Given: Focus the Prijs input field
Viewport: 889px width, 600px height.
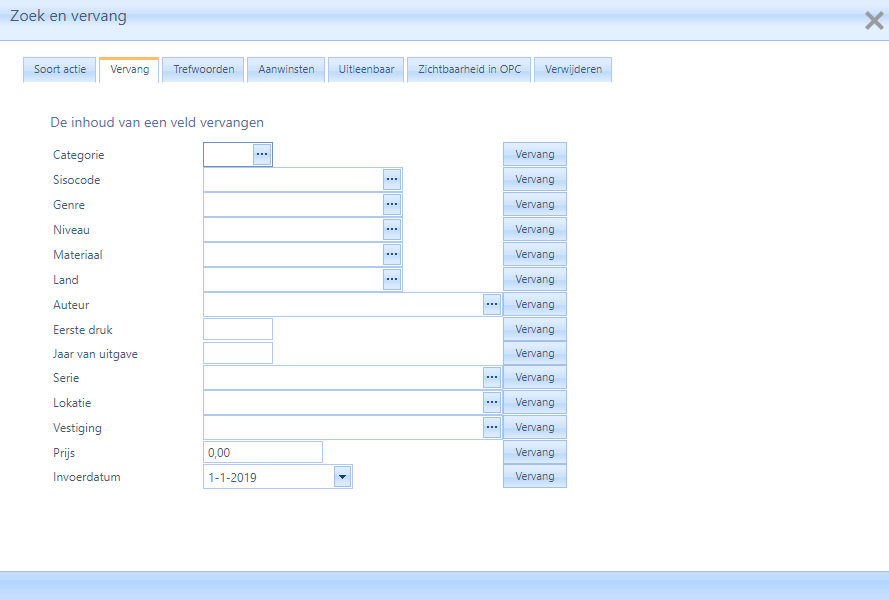Looking at the screenshot, I should 262,452.
